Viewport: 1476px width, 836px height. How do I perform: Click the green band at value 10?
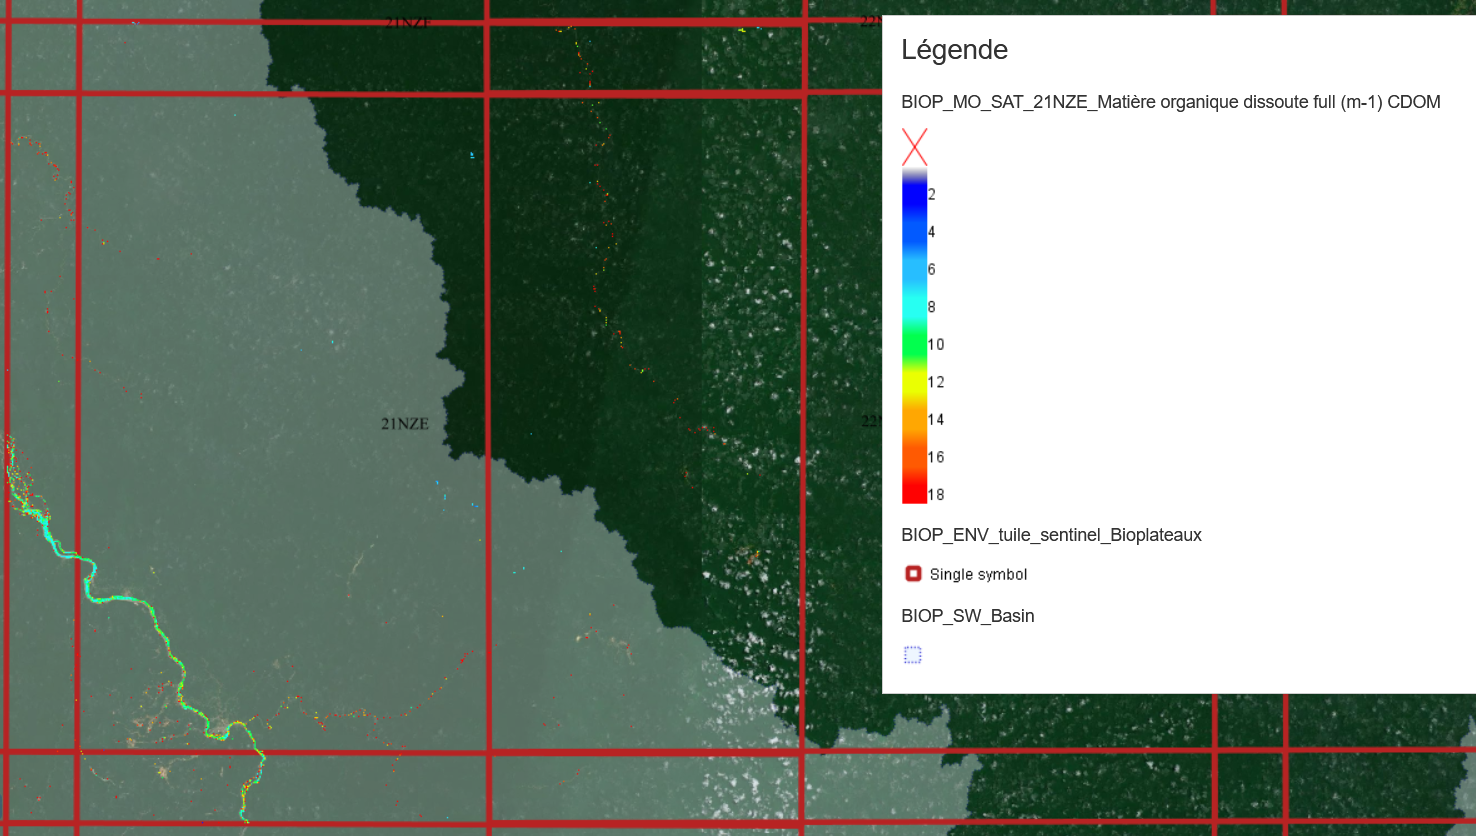(x=914, y=344)
